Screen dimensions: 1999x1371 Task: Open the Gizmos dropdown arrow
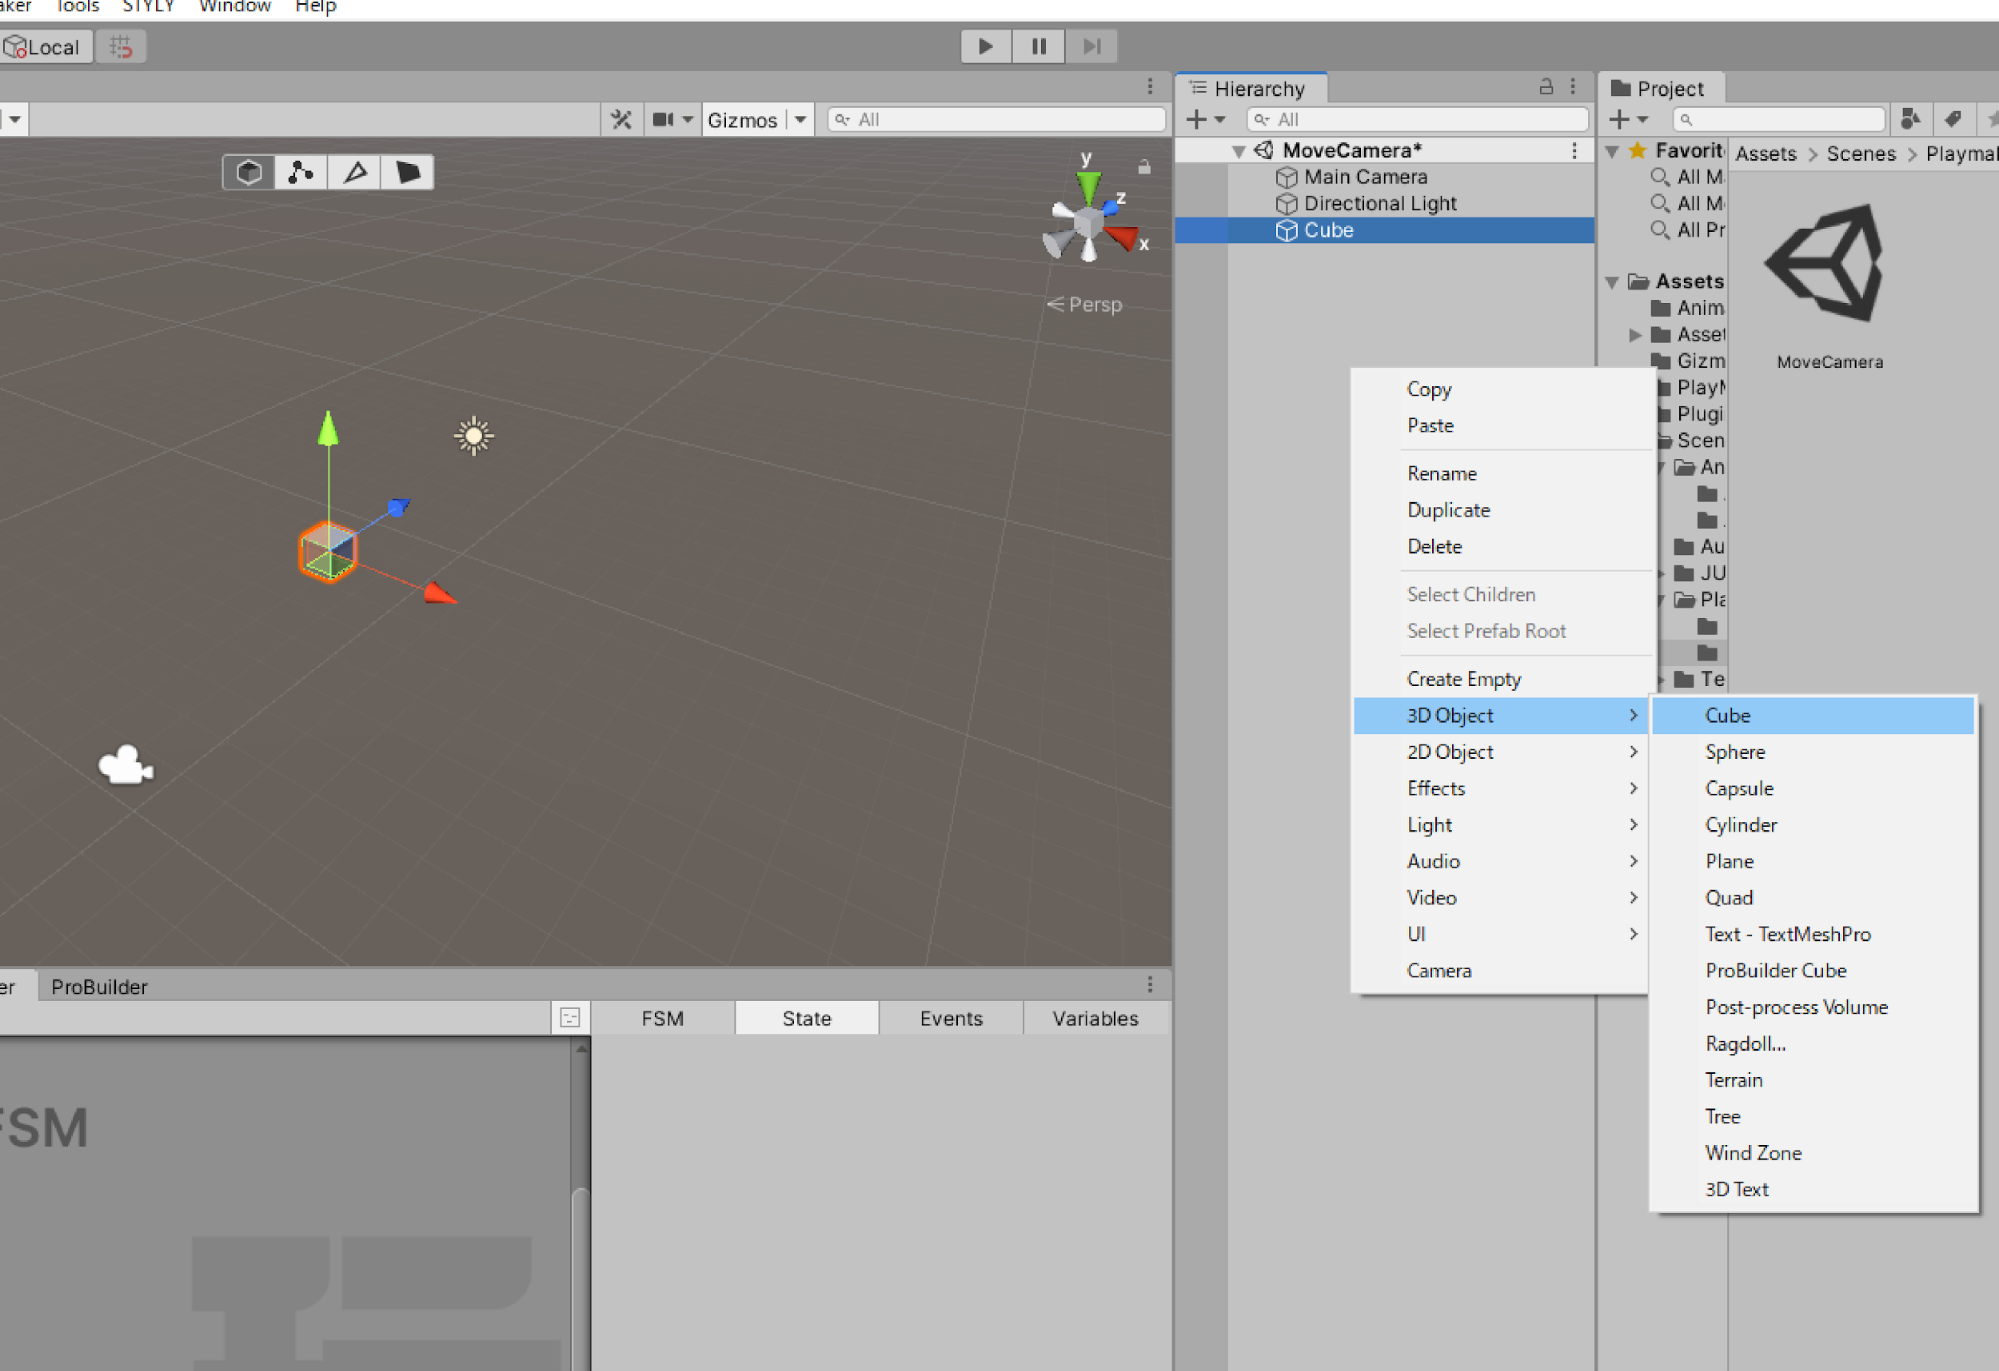[800, 120]
